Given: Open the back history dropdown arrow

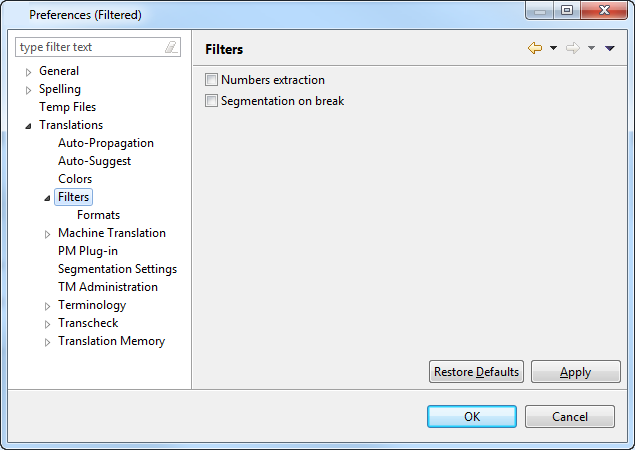Looking at the screenshot, I should coord(553,48).
